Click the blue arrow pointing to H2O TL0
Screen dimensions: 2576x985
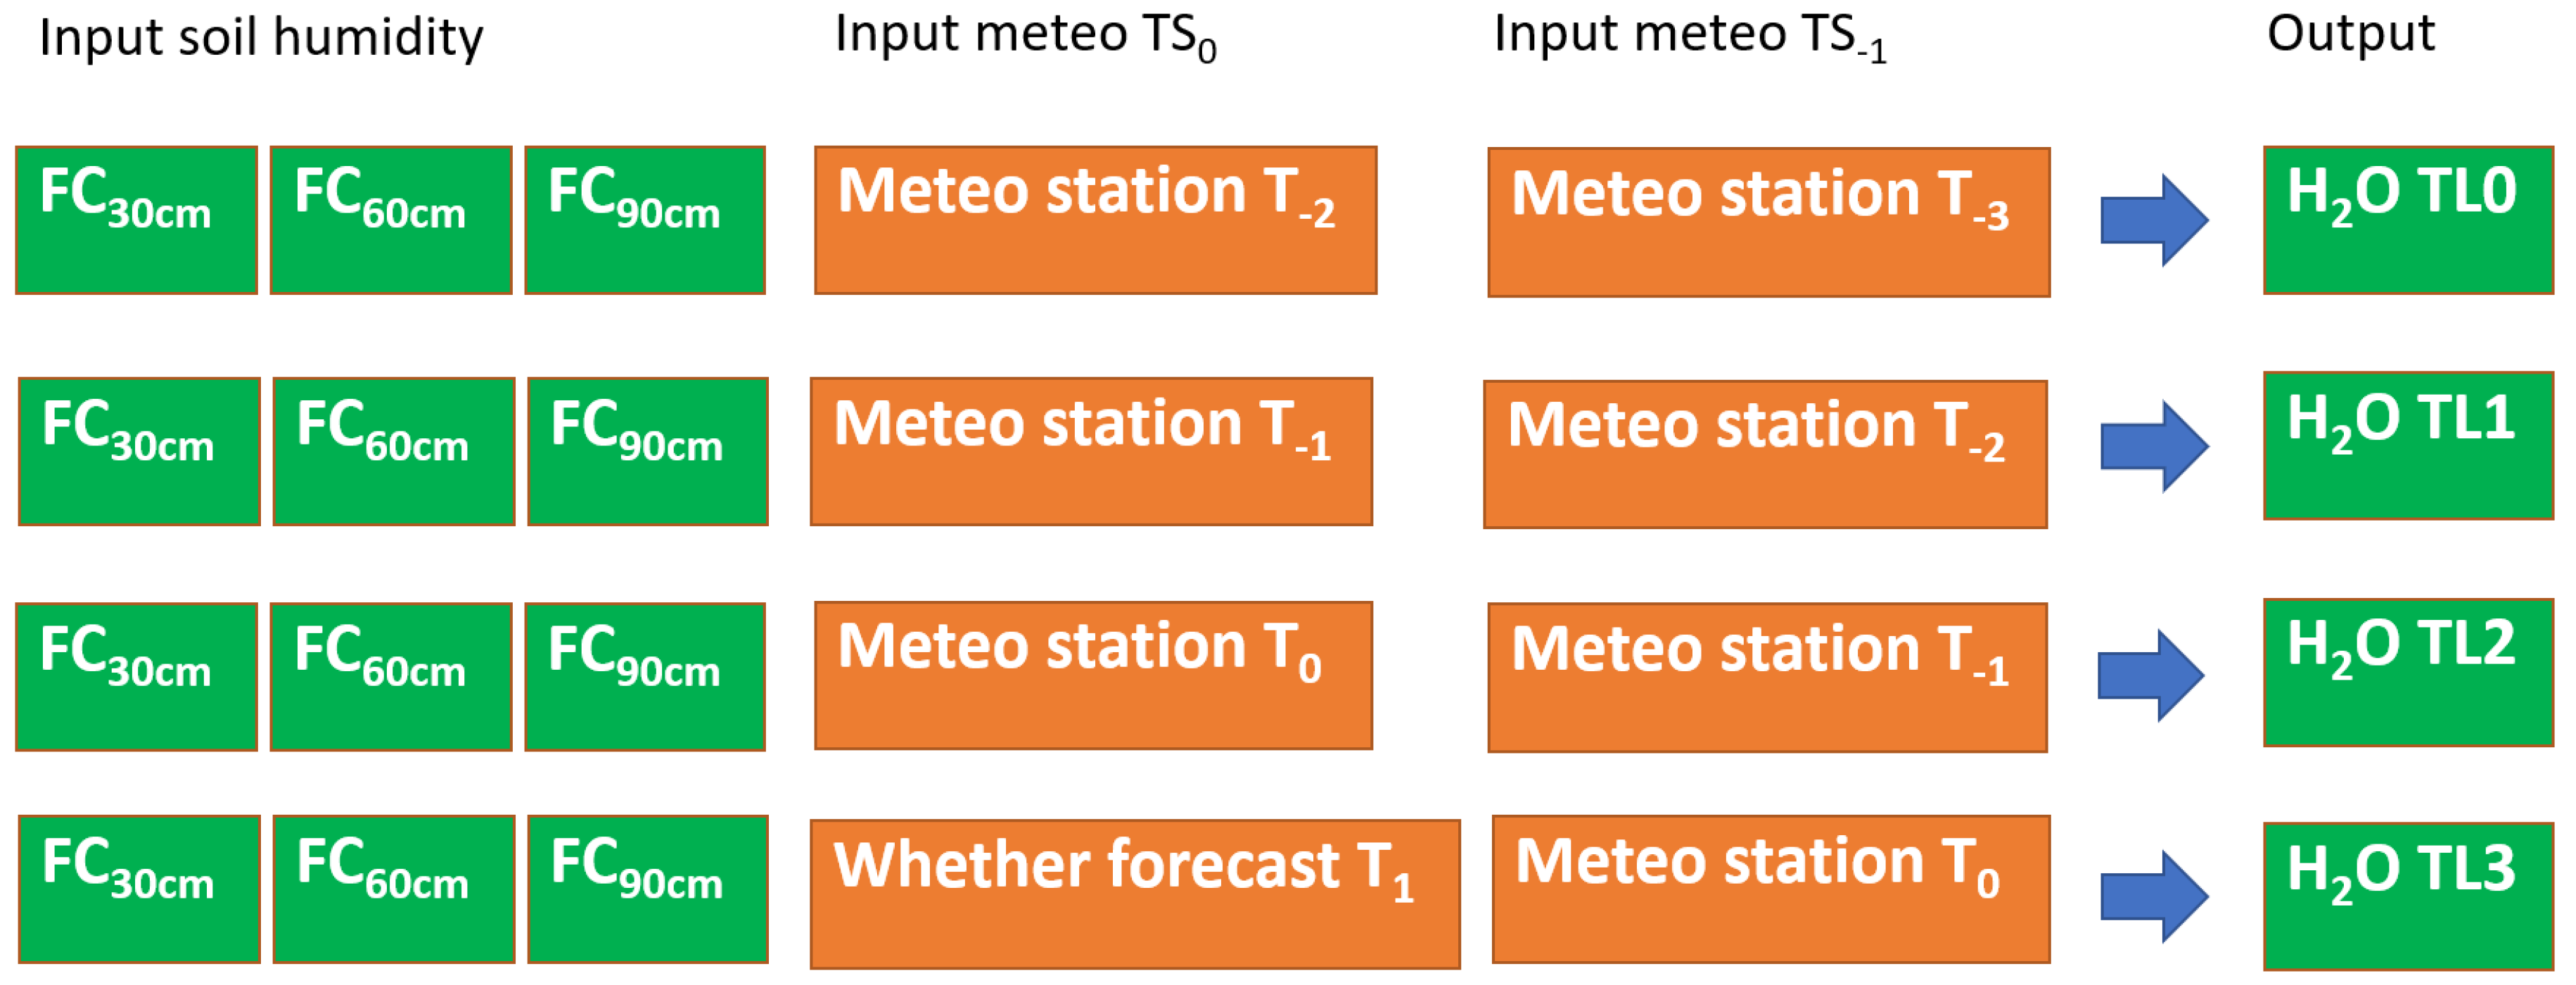click(2153, 220)
